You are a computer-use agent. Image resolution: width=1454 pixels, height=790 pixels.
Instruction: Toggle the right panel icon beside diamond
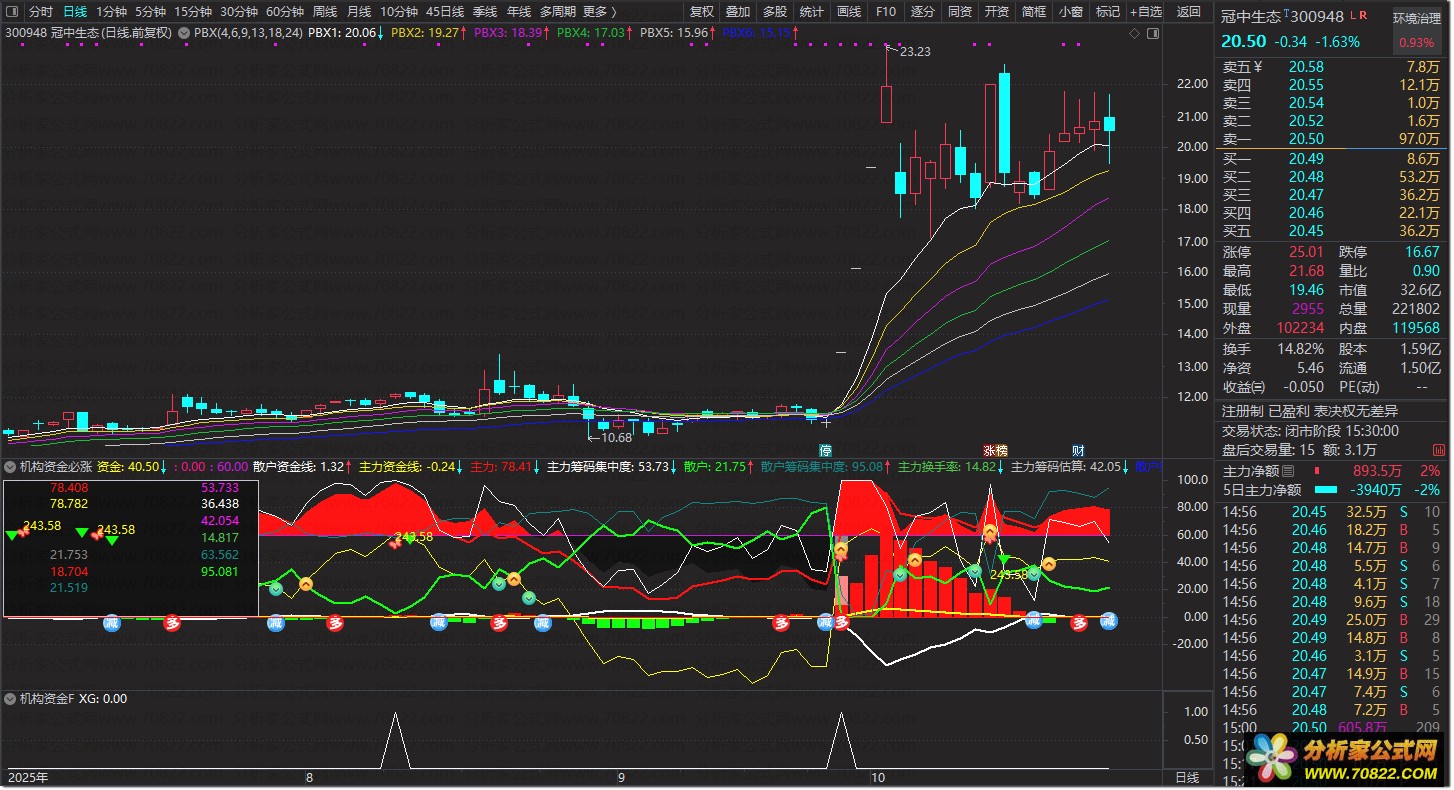(1151, 33)
